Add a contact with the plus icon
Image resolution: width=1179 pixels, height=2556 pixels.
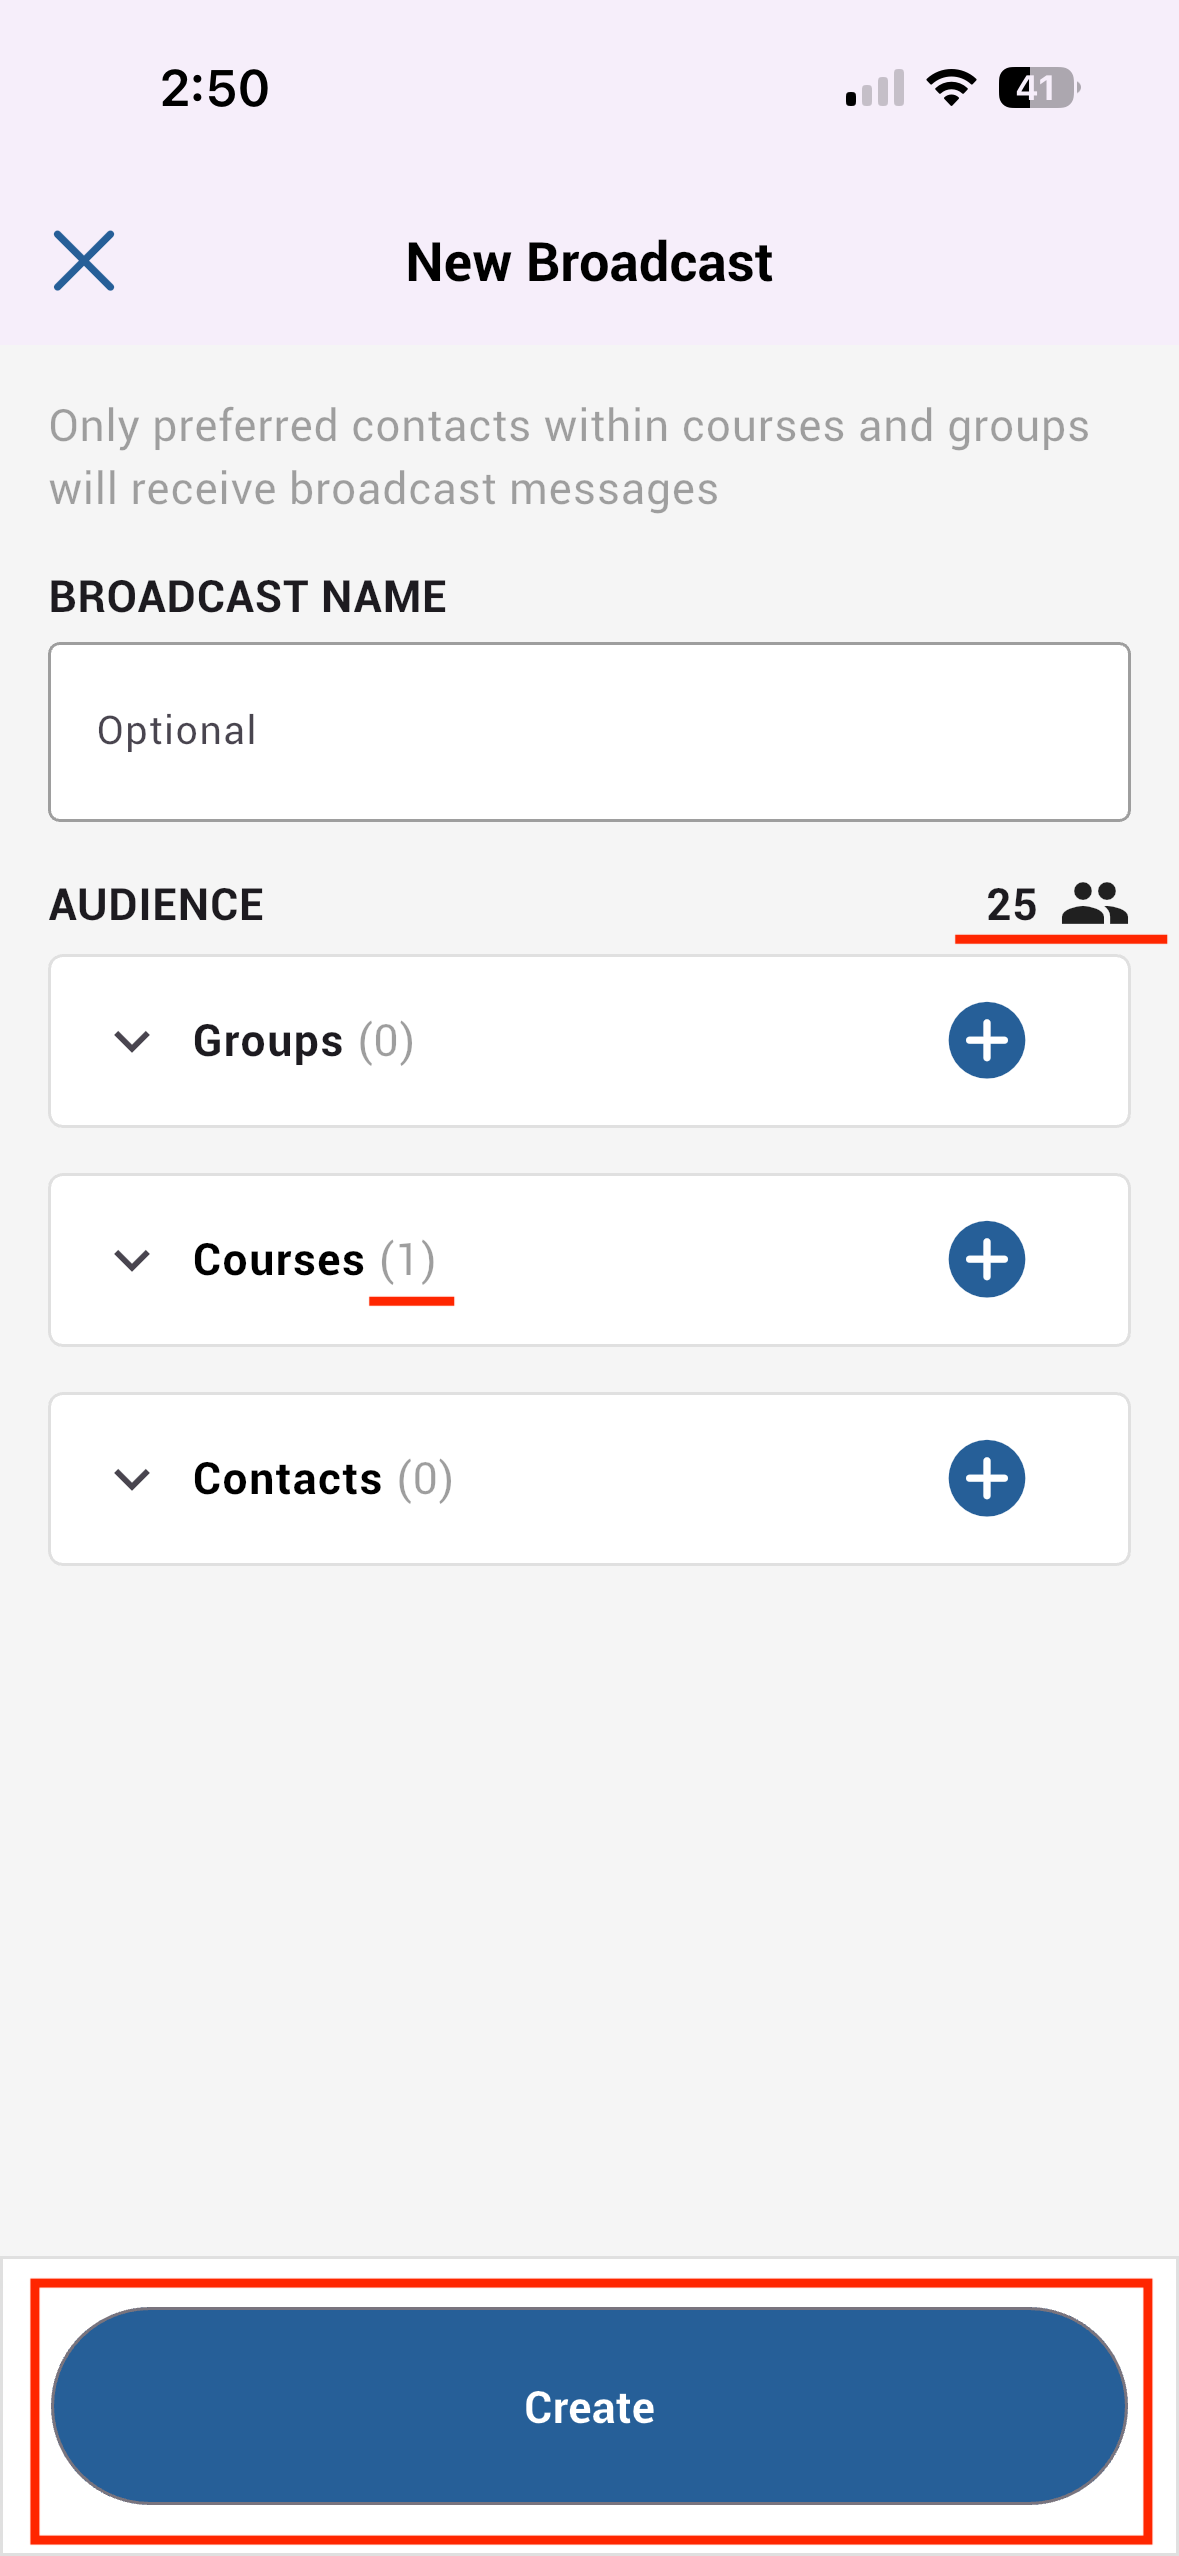[986, 1478]
